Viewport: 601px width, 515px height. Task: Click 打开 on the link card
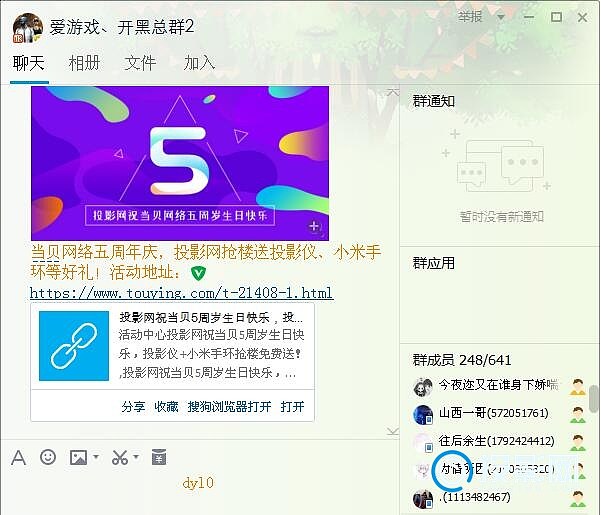(x=292, y=407)
